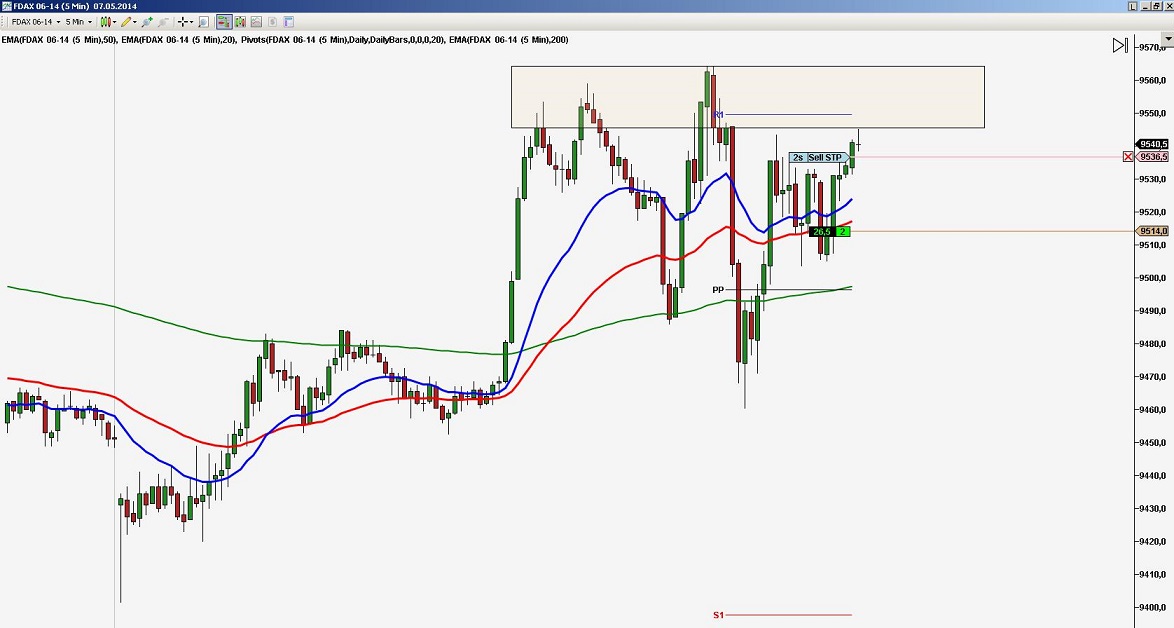Expand the drawing tool dropdown arrow
The image size is (1174, 628).
point(135,21)
